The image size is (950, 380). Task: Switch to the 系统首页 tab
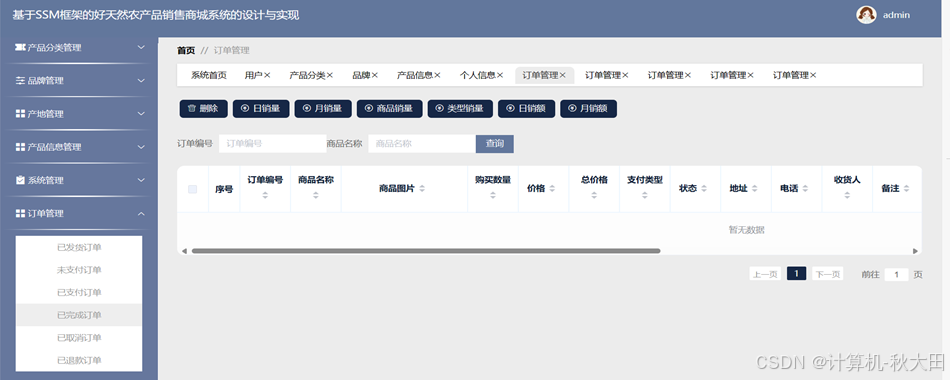[x=209, y=75]
